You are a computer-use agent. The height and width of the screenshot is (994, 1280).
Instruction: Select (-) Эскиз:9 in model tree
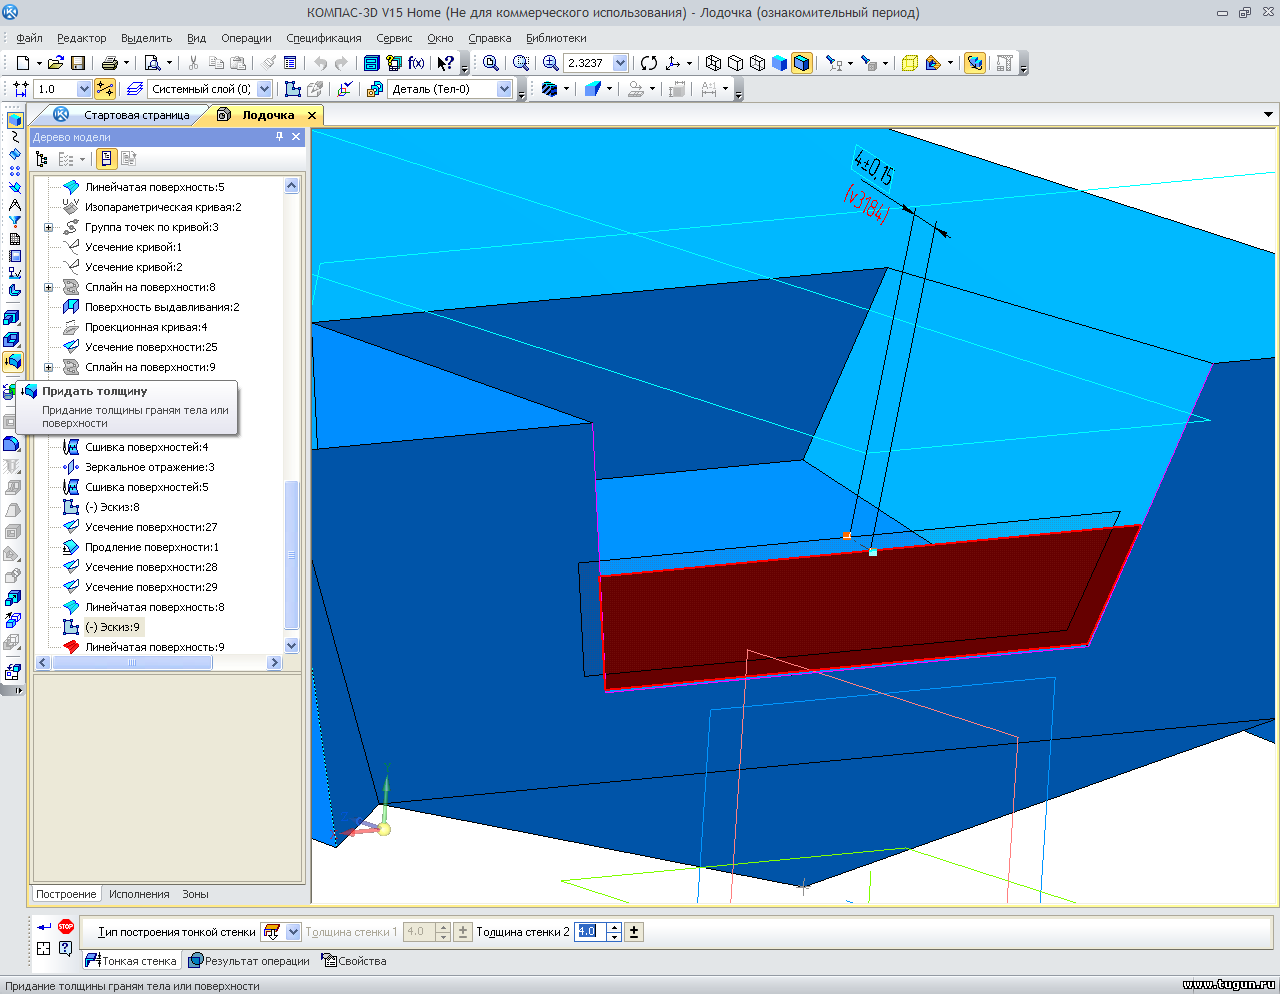[112, 627]
